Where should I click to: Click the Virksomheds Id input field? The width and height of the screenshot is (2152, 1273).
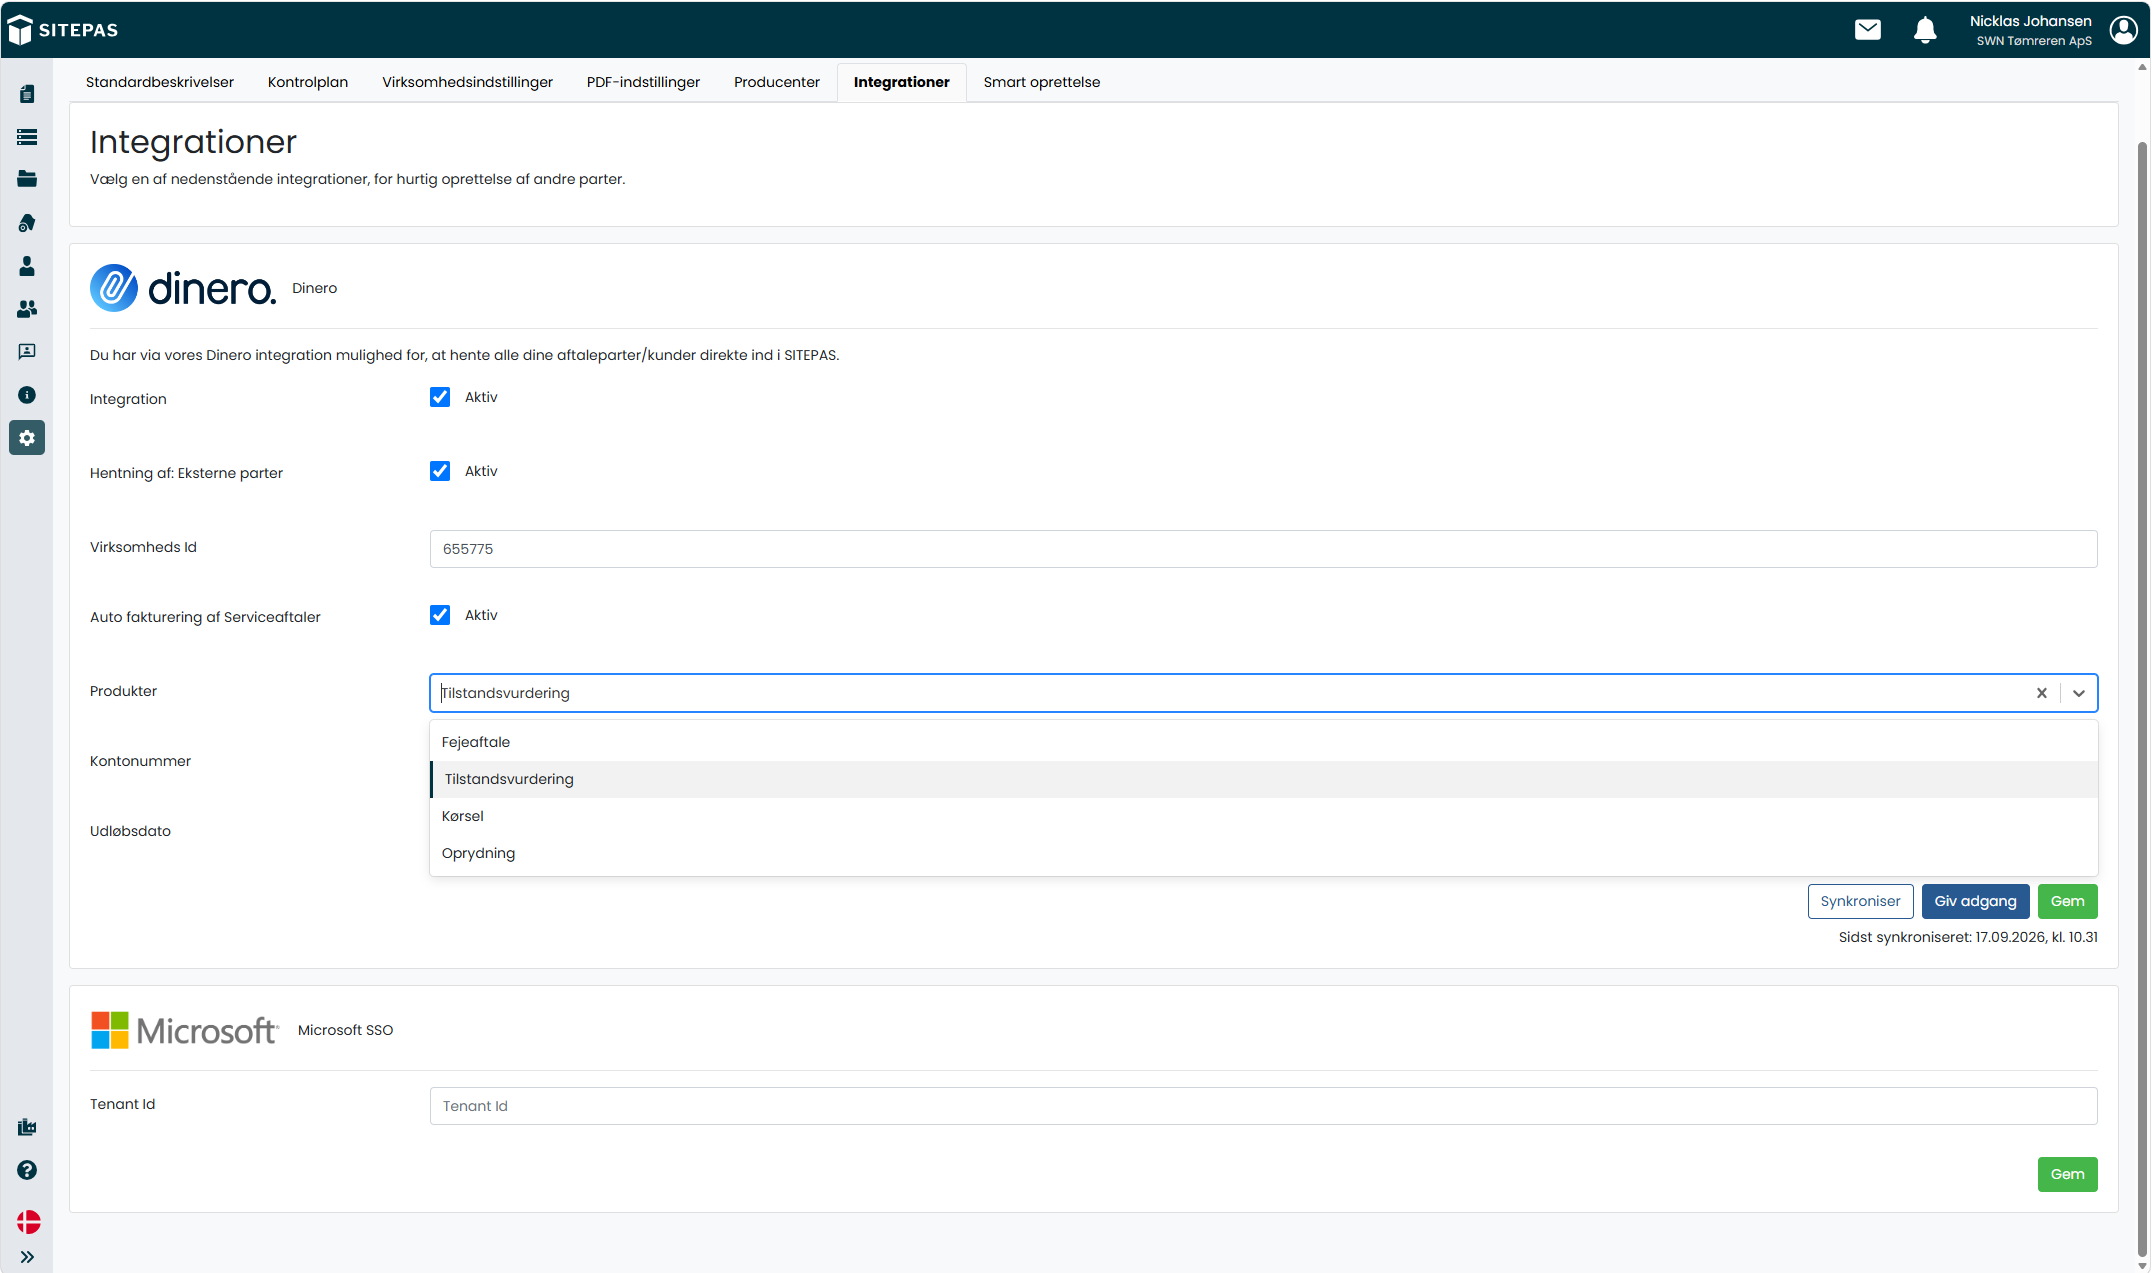pos(1263,549)
